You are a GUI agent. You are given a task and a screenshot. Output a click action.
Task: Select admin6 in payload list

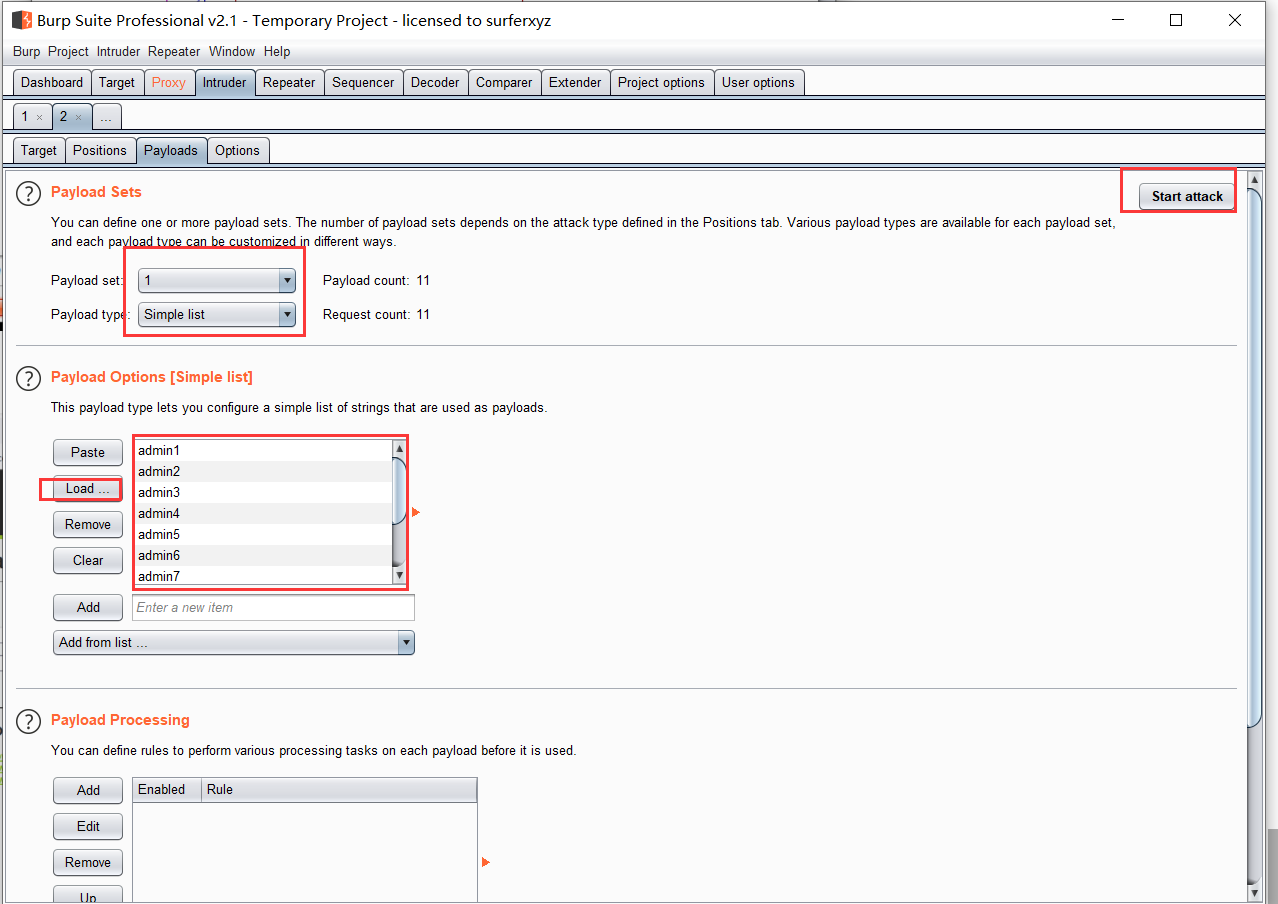point(263,556)
